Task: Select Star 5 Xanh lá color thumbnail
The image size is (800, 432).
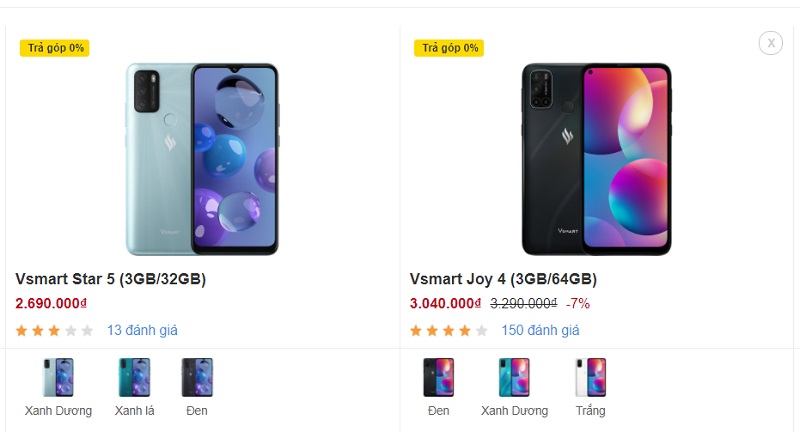Action: [x=134, y=377]
